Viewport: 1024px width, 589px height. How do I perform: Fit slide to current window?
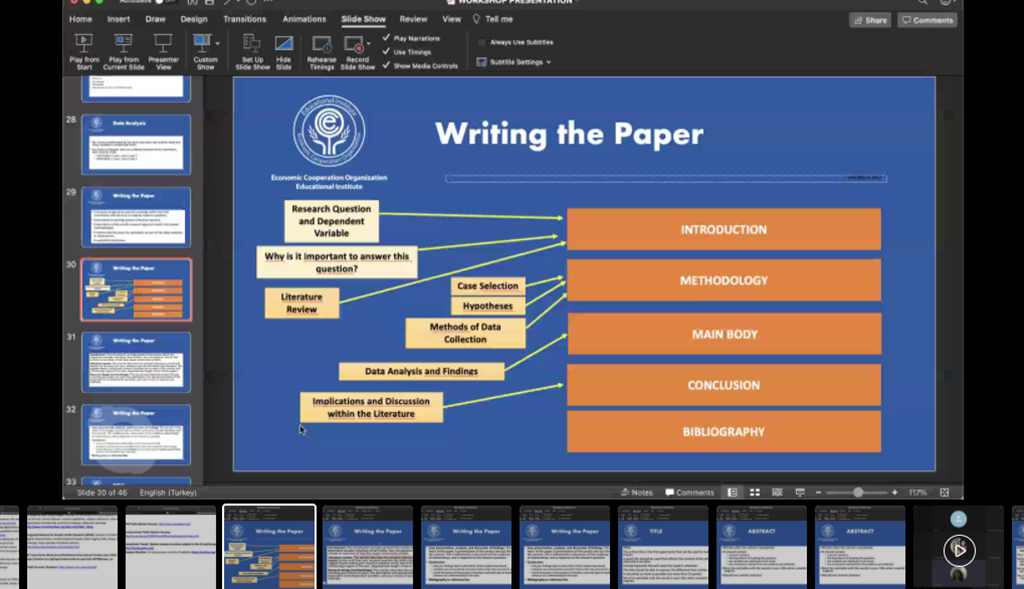point(944,492)
